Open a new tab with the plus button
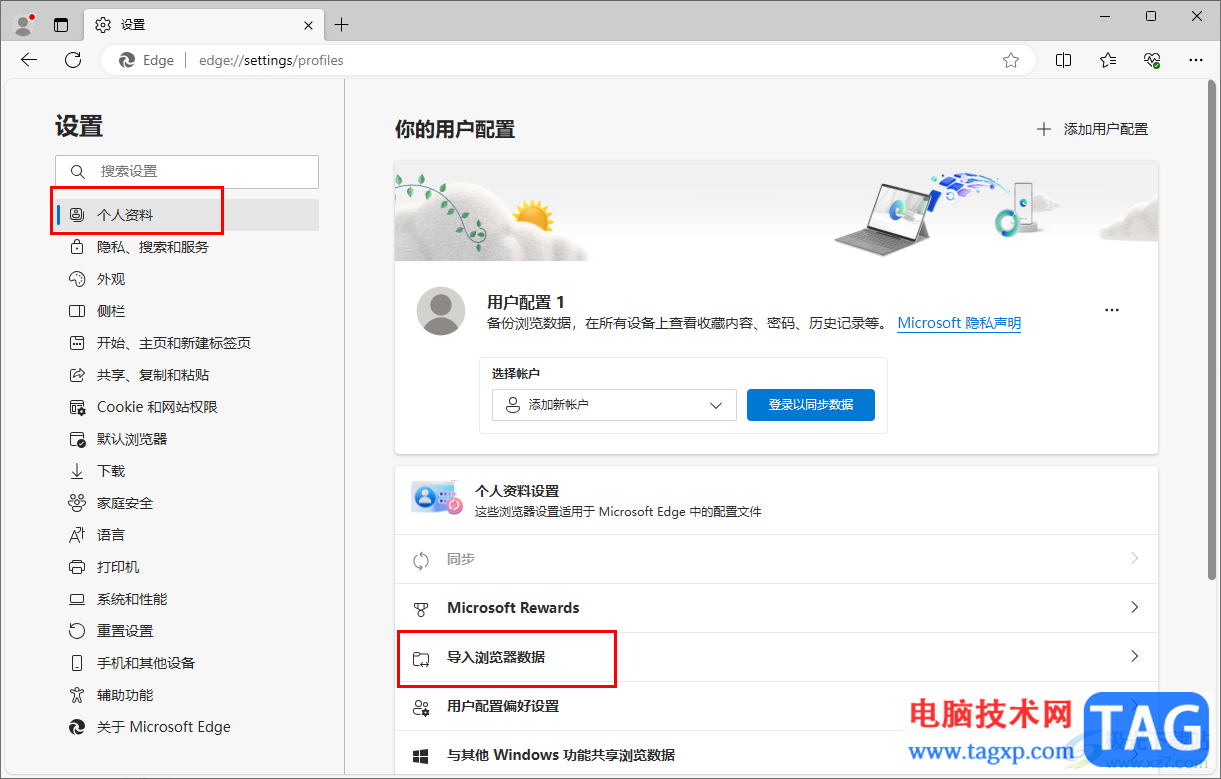 coord(344,24)
